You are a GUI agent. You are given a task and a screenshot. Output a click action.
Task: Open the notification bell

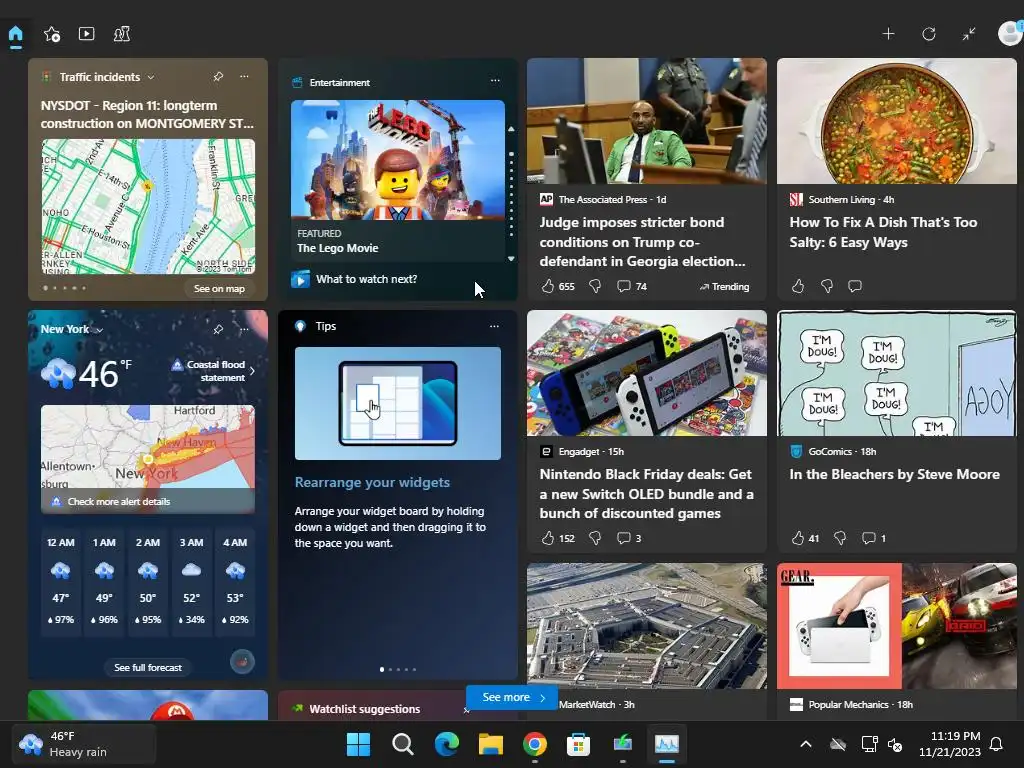[997, 744]
